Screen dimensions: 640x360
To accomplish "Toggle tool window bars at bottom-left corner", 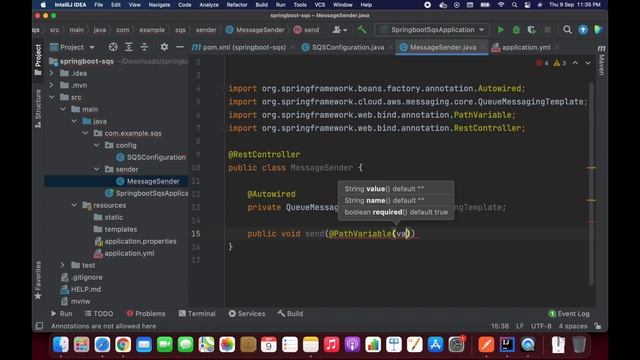I will point(39,326).
